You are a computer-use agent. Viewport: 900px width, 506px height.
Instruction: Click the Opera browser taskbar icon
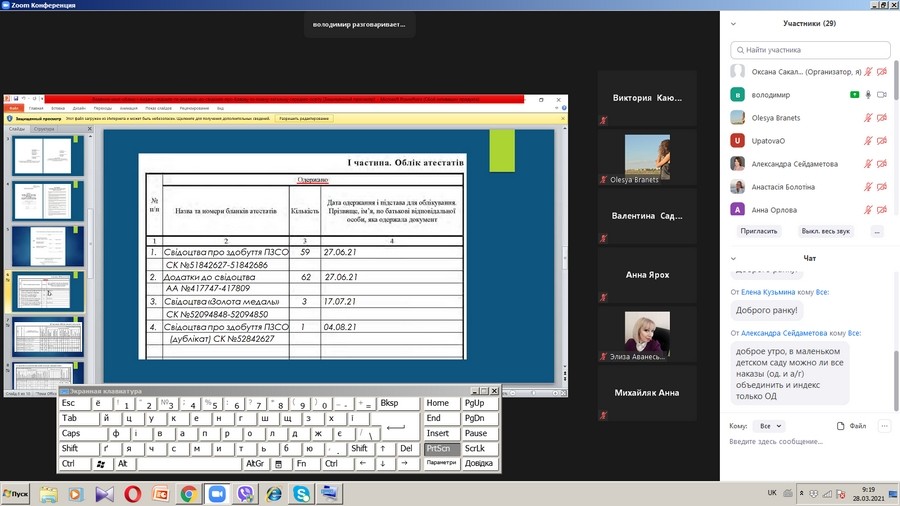coord(132,494)
